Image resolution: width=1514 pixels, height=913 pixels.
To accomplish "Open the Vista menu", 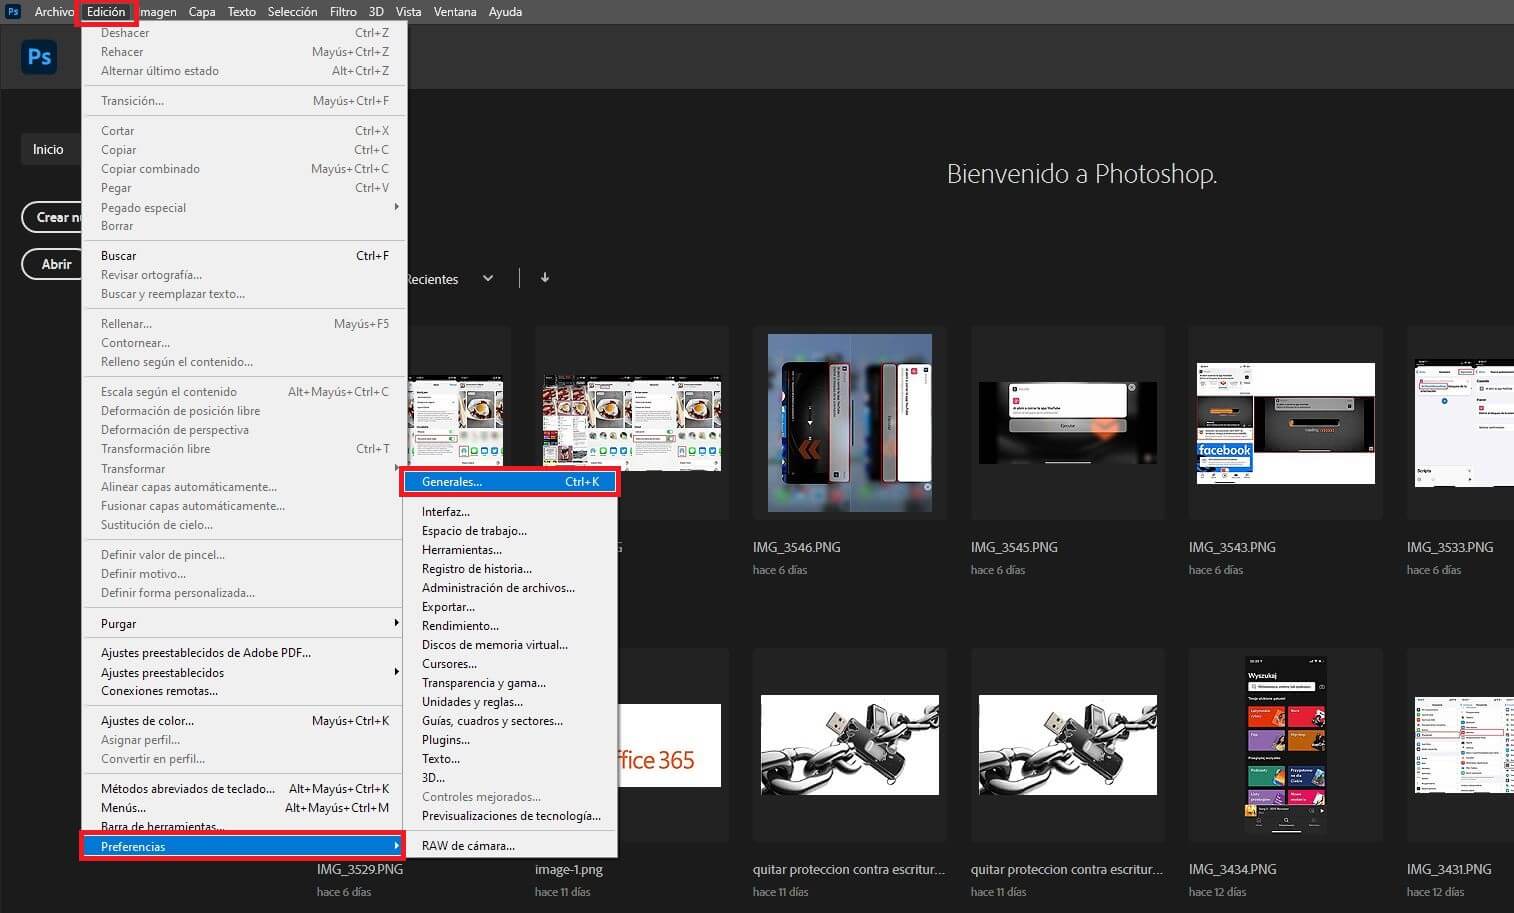I will (x=408, y=12).
